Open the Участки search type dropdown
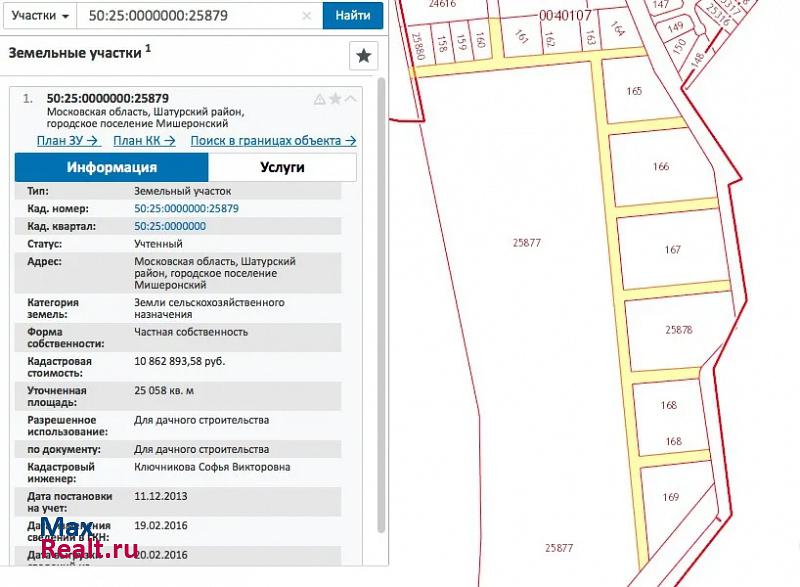Screen dimensions: 800x587 coord(39,16)
